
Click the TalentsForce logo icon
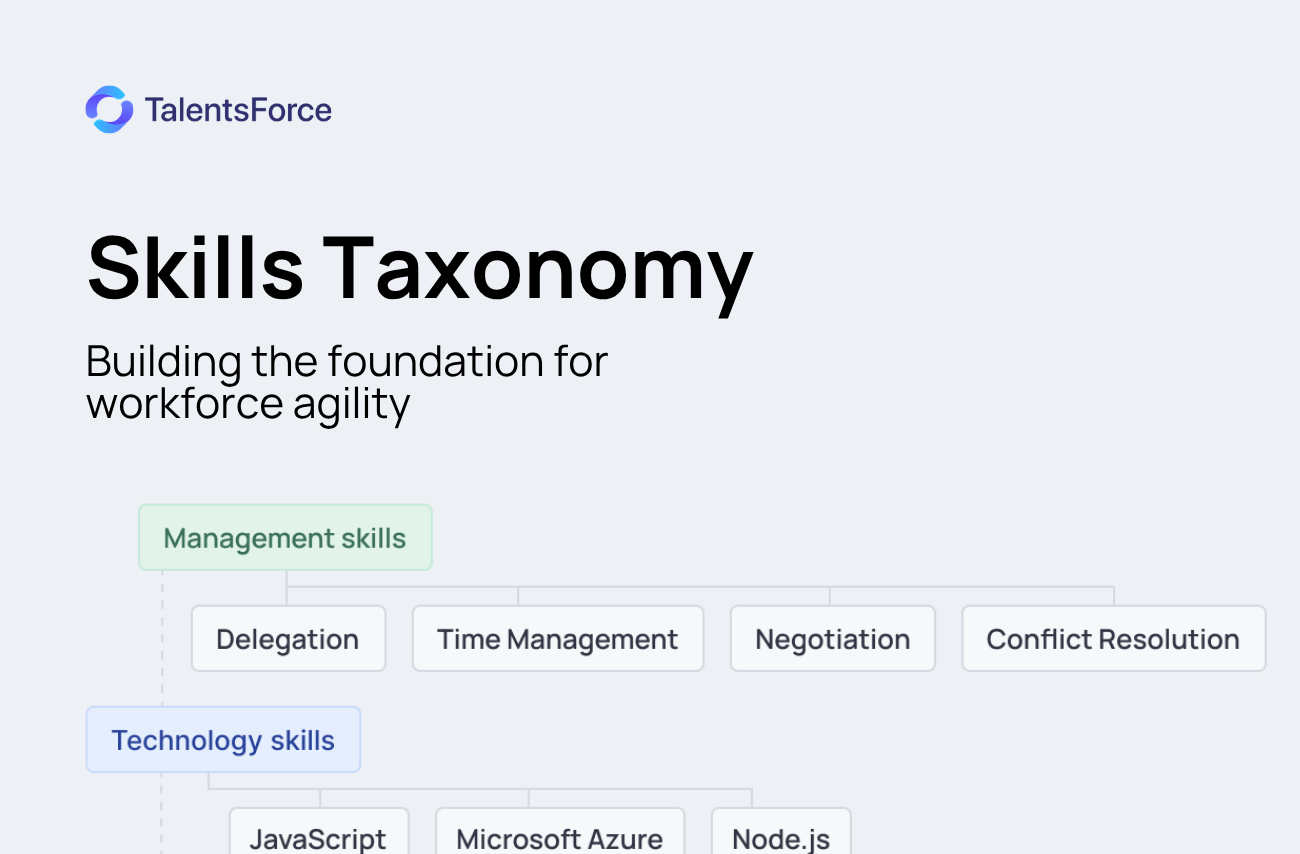pos(109,109)
